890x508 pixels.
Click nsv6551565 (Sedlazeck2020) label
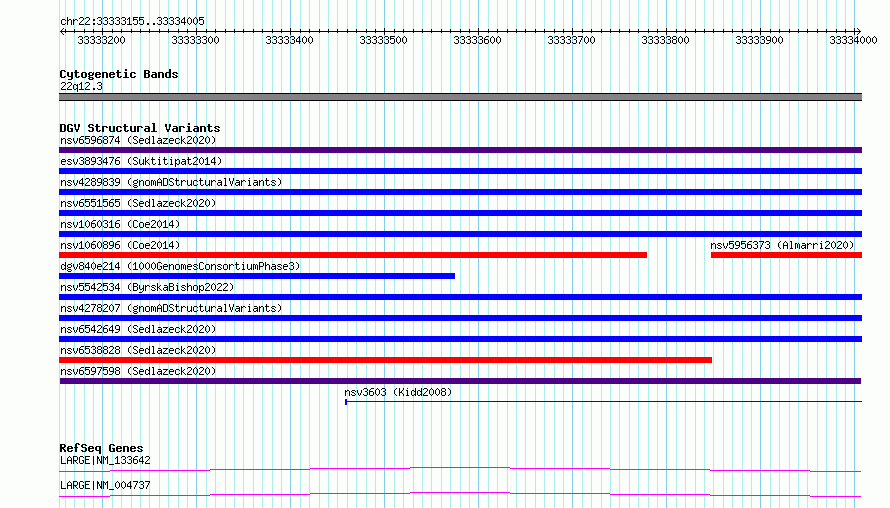coord(138,203)
